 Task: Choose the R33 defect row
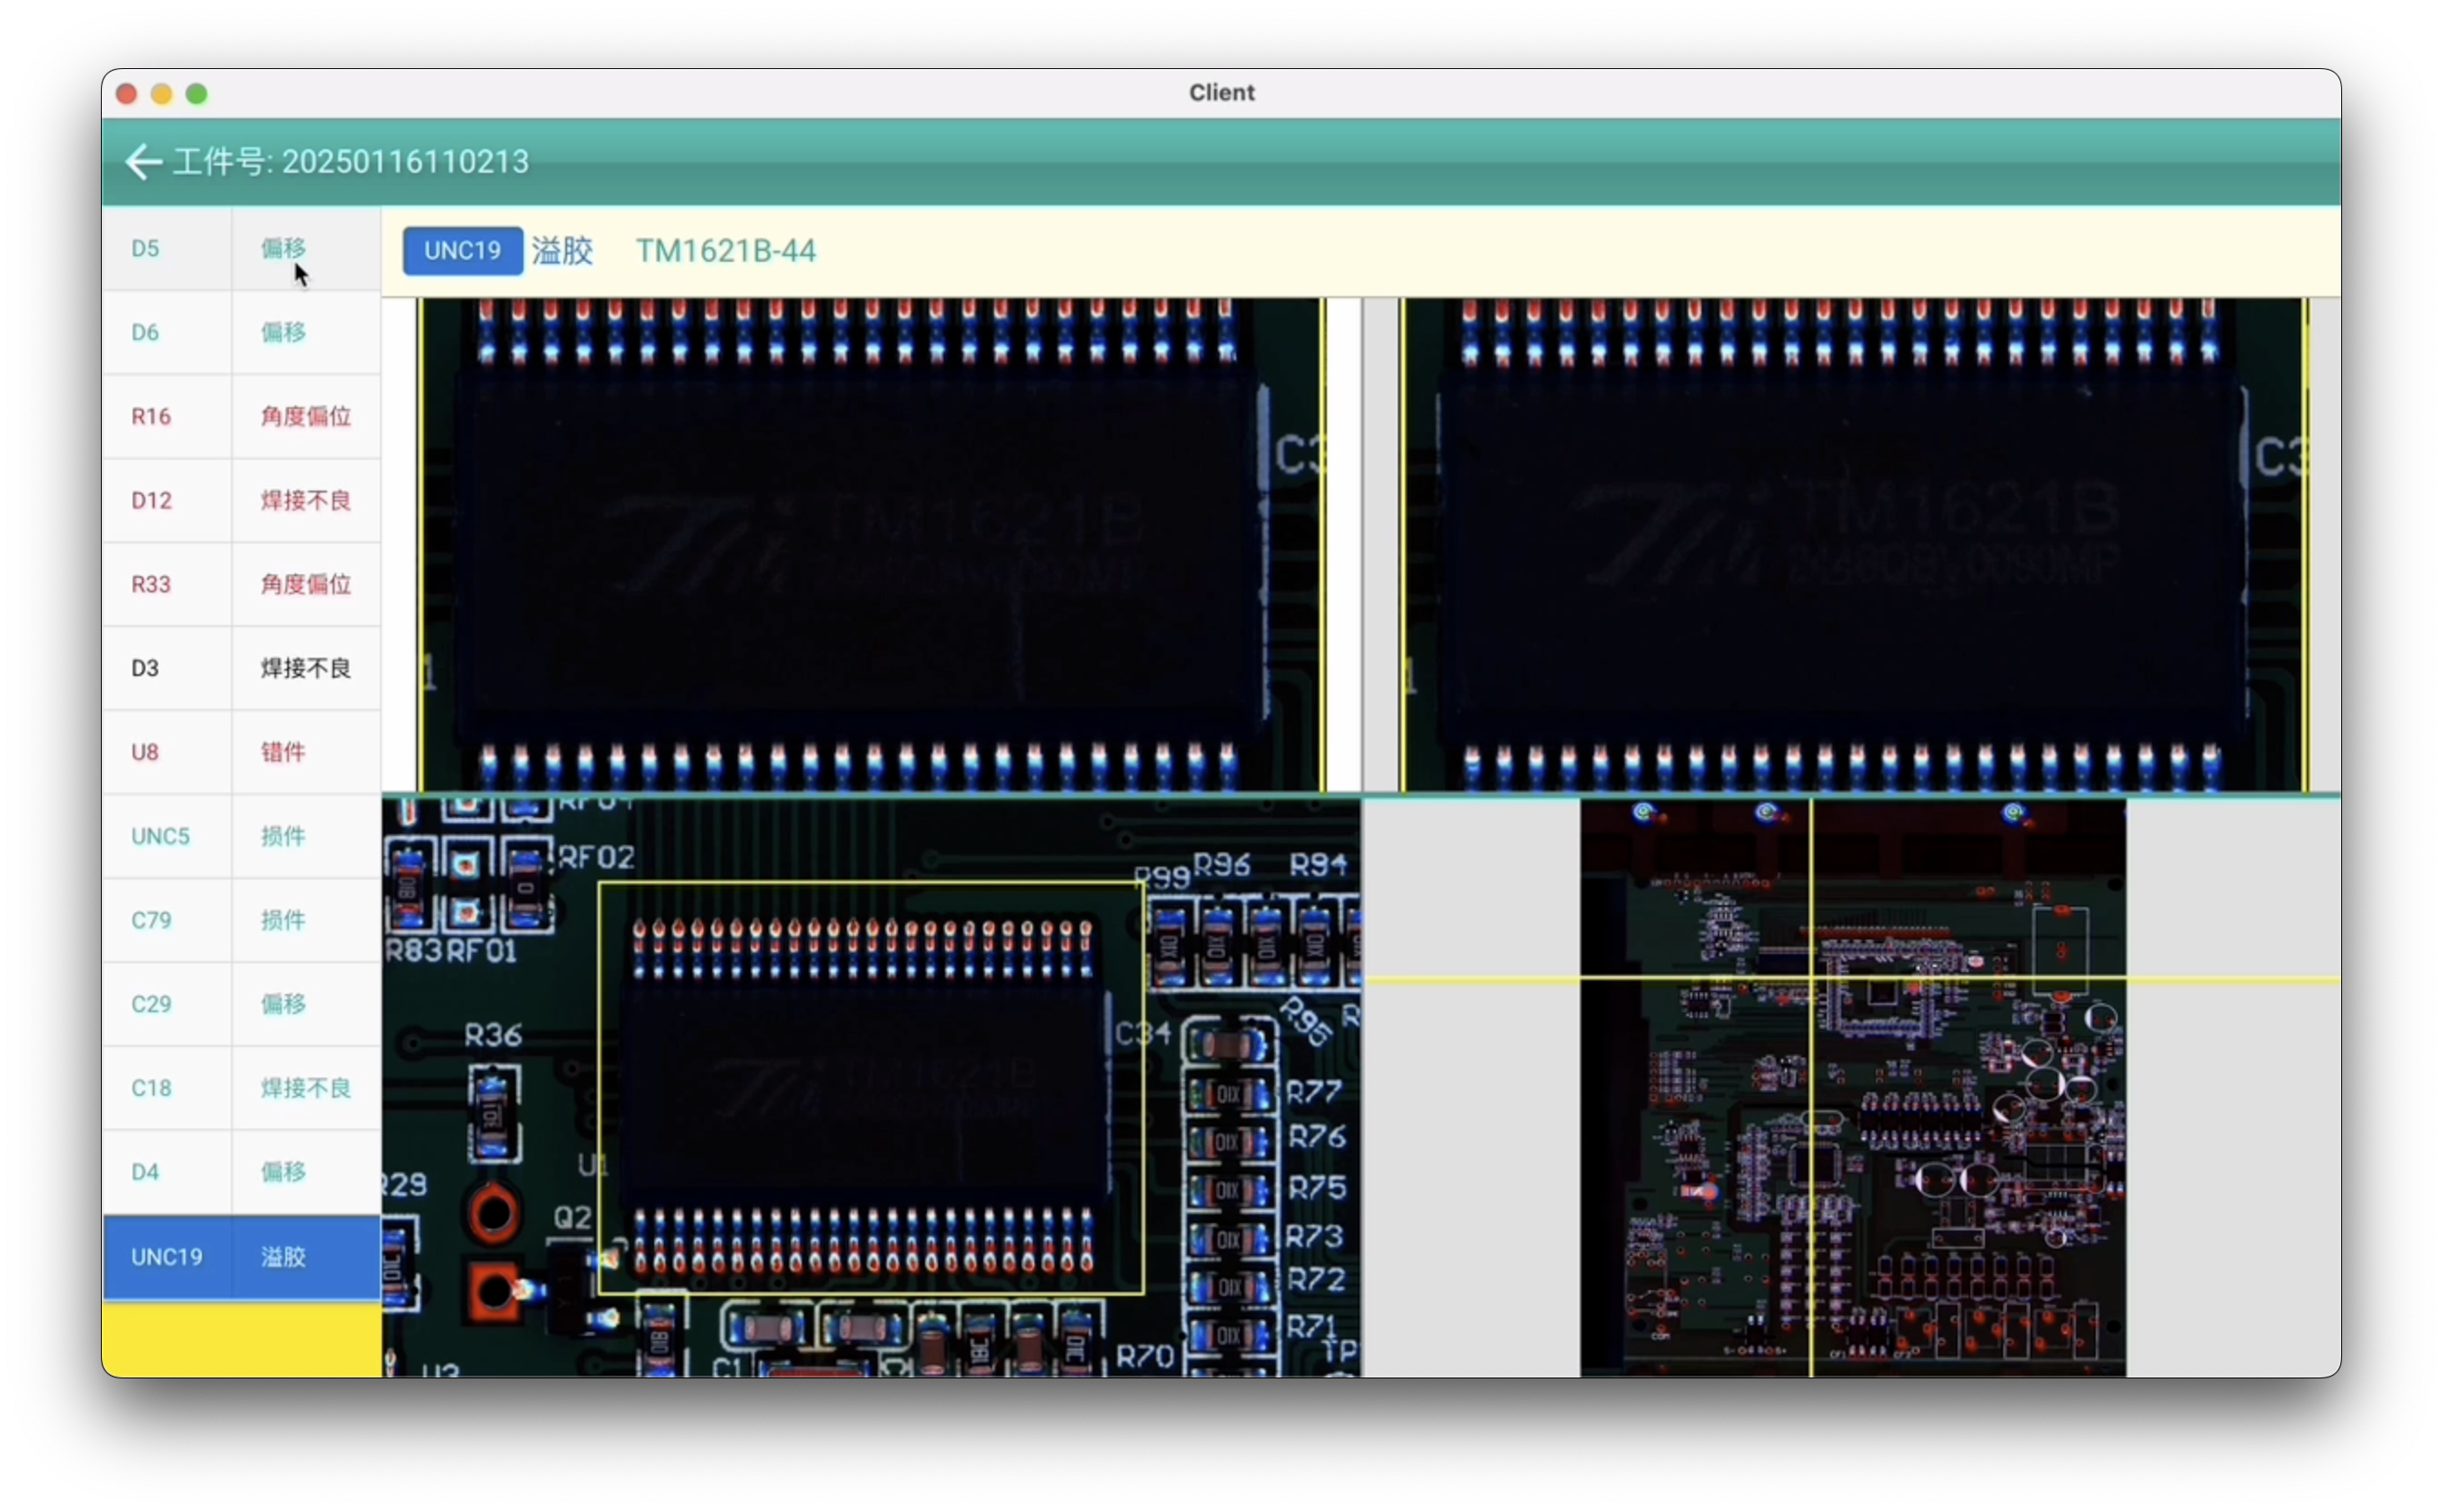click(x=240, y=584)
